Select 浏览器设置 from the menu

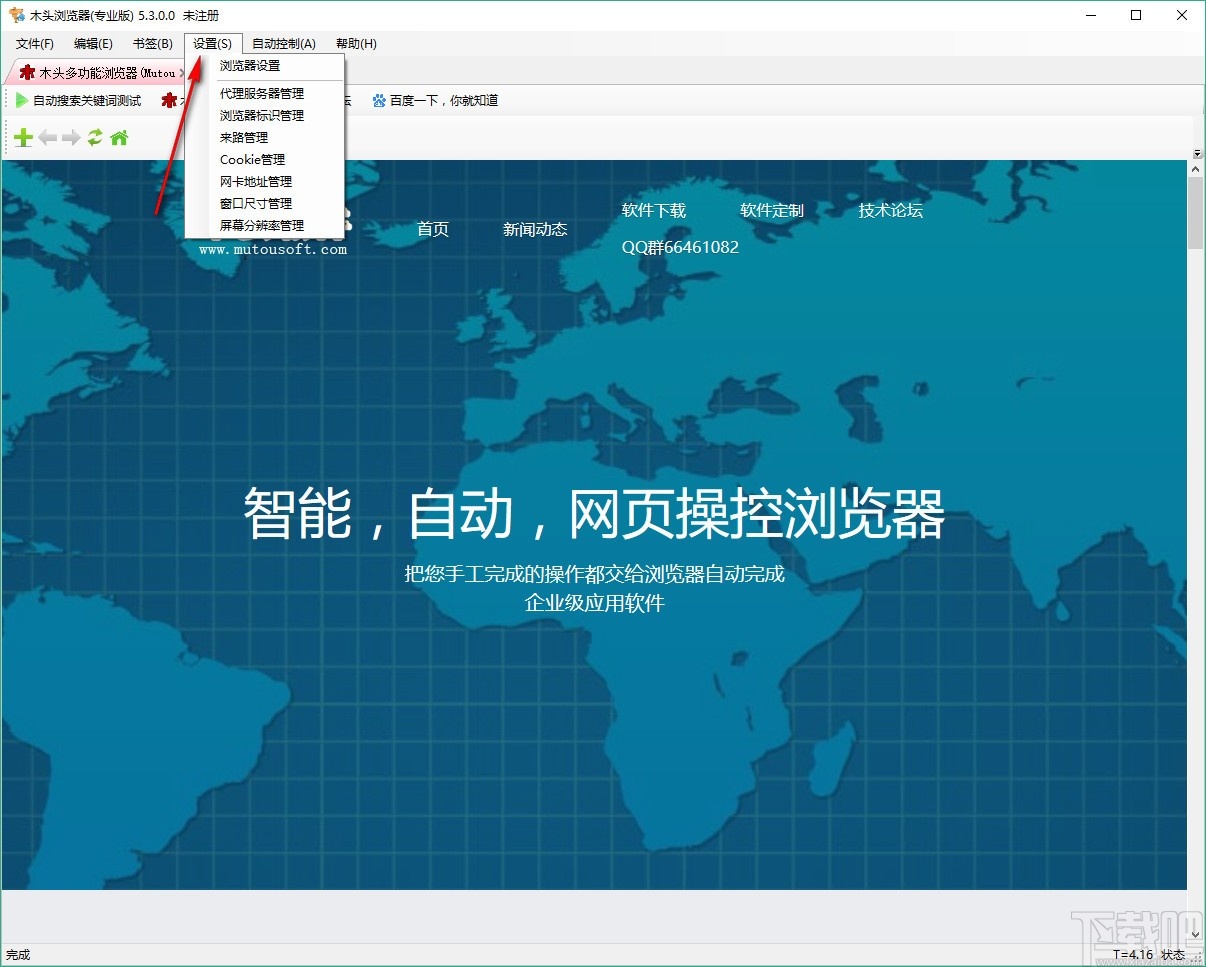265,66
